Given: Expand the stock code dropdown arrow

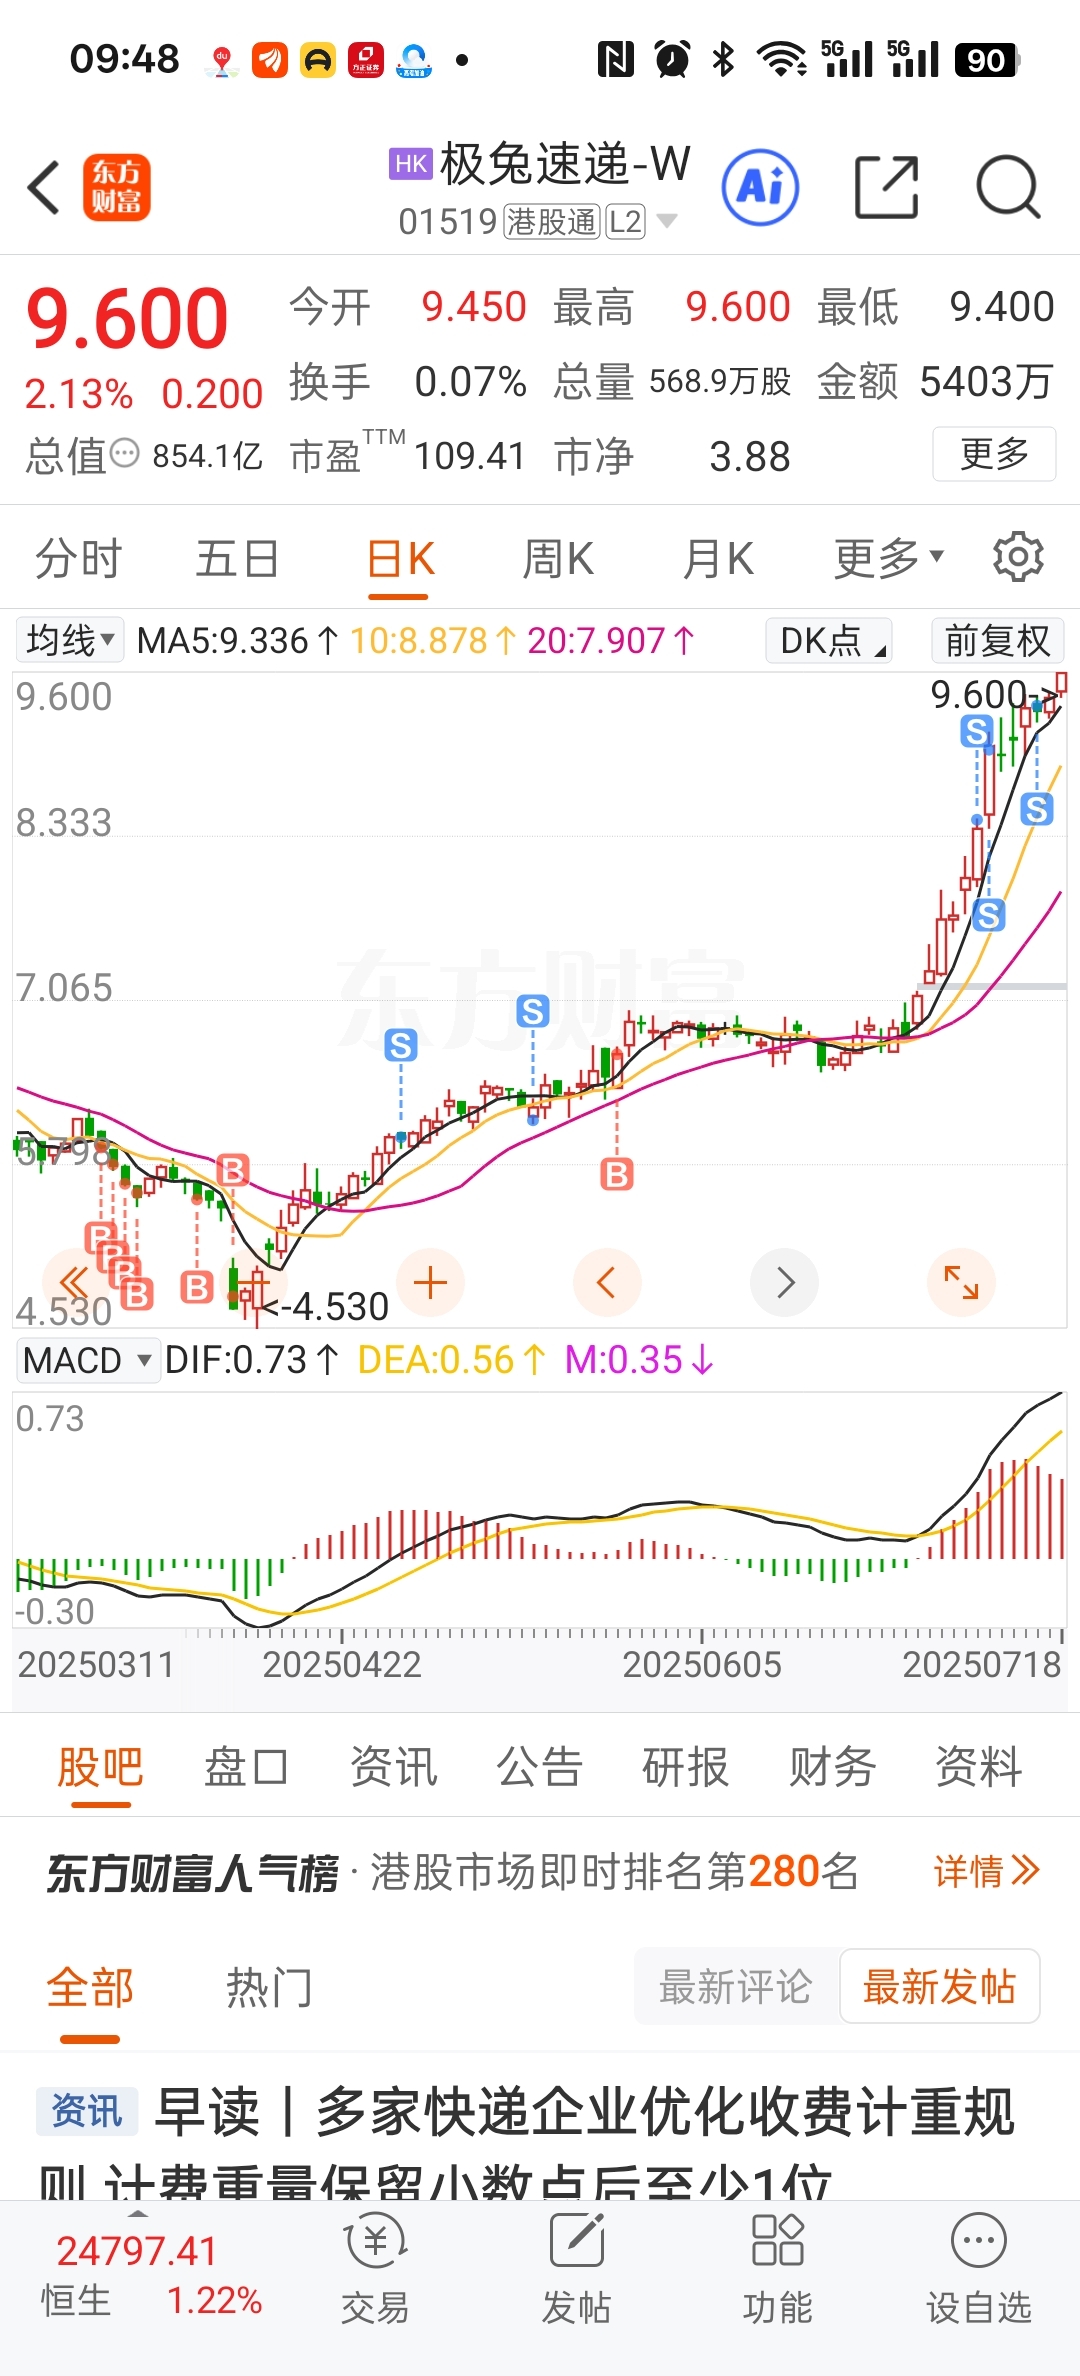Looking at the screenshot, I should click(x=666, y=221).
